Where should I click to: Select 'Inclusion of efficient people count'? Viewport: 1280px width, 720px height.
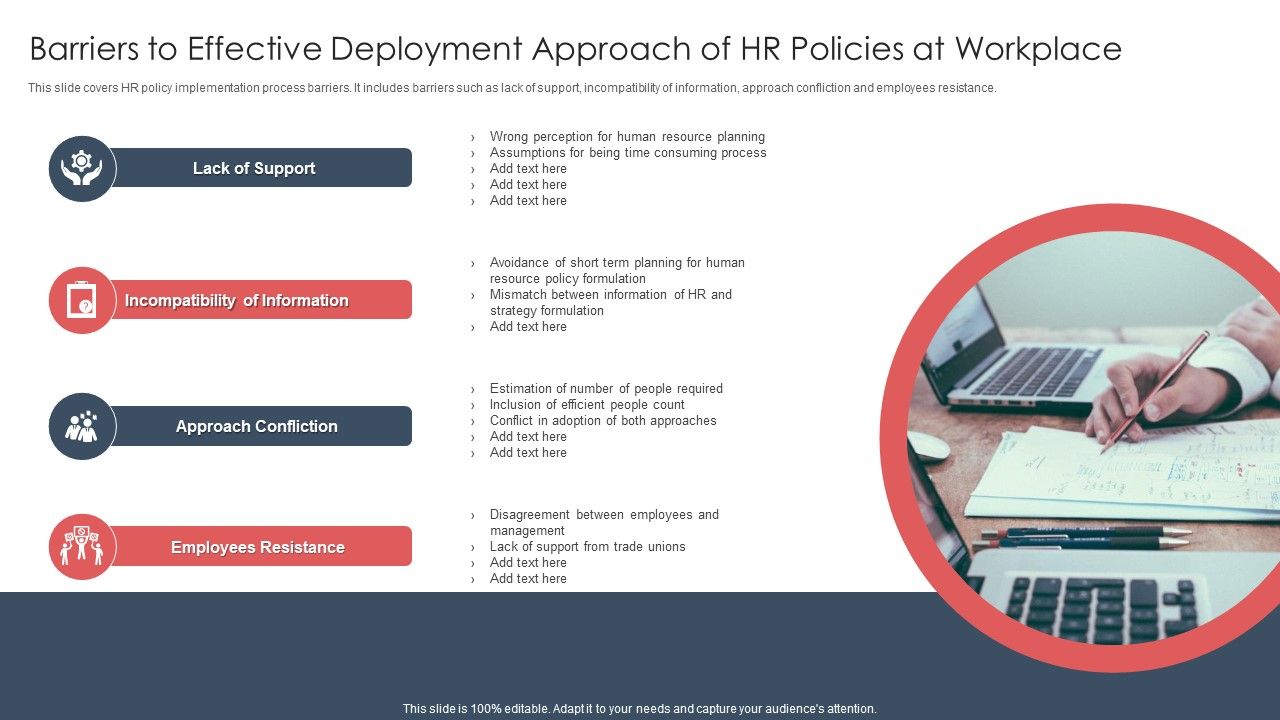[587, 405]
